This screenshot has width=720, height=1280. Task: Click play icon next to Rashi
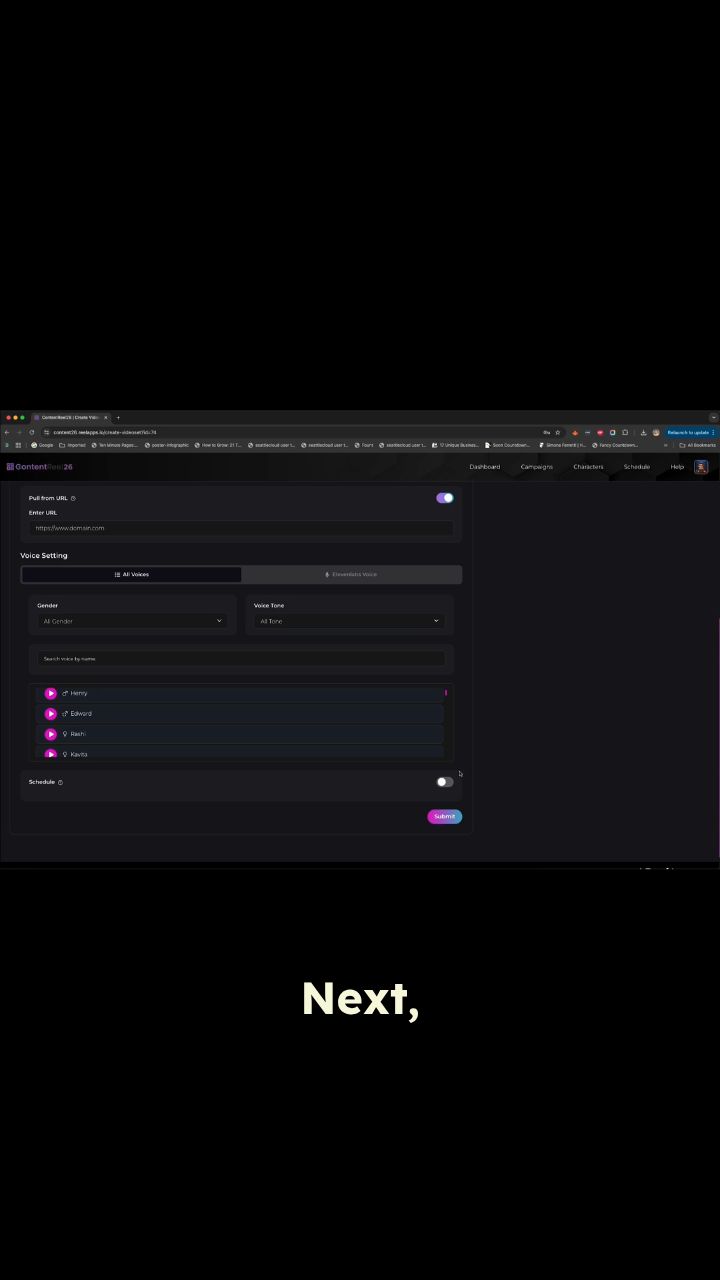tap(51, 734)
